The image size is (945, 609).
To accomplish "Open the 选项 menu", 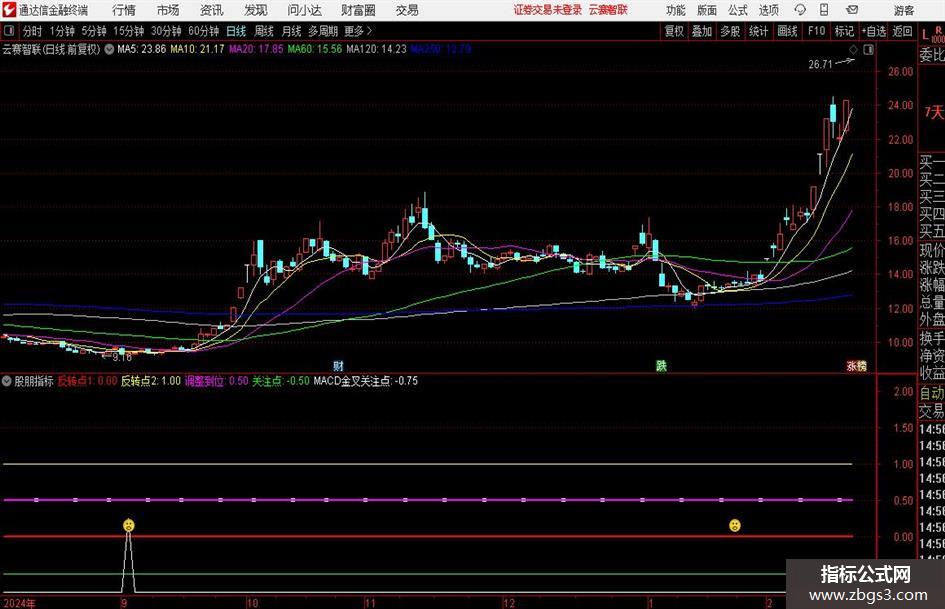I will (x=769, y=10).
